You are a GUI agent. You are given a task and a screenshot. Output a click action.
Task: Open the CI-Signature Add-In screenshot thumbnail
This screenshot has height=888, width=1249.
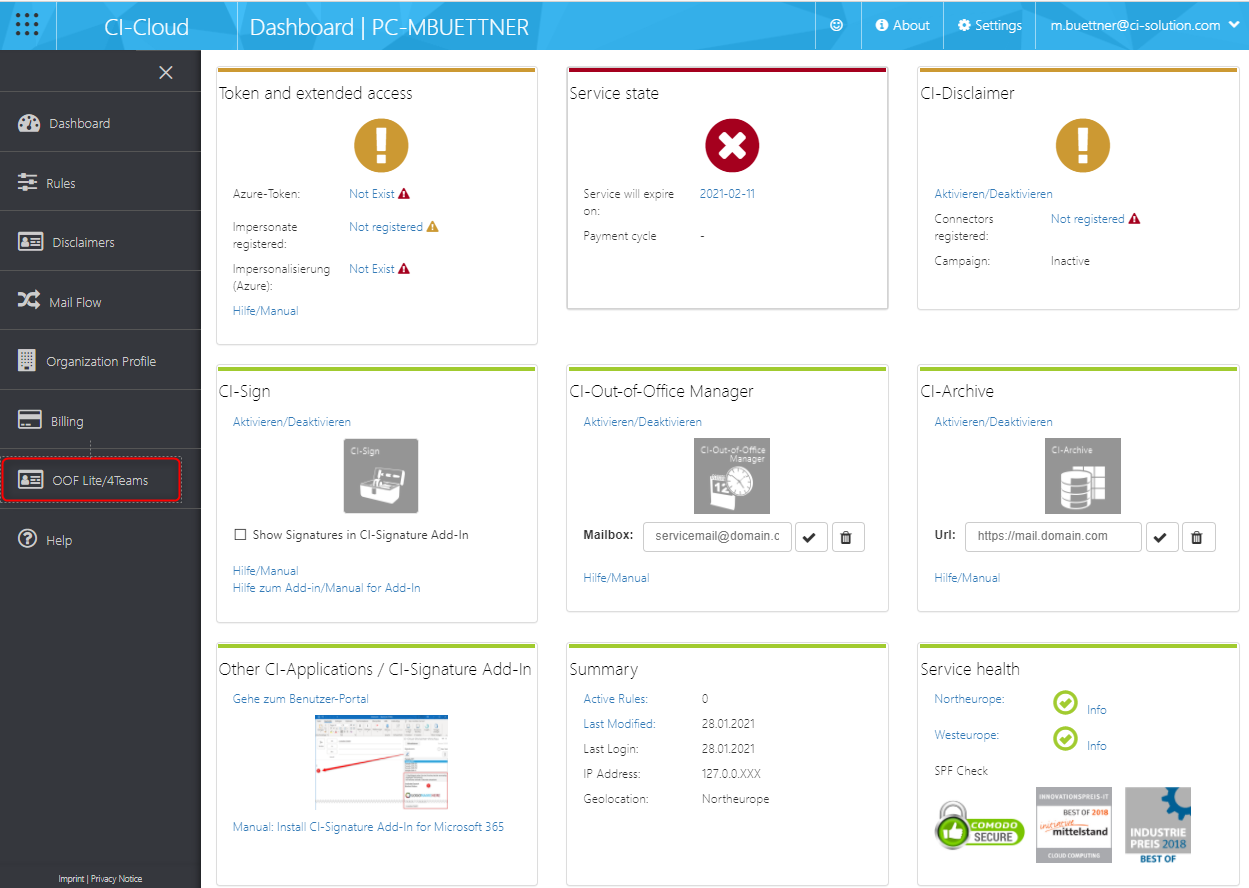coord(381,762)
